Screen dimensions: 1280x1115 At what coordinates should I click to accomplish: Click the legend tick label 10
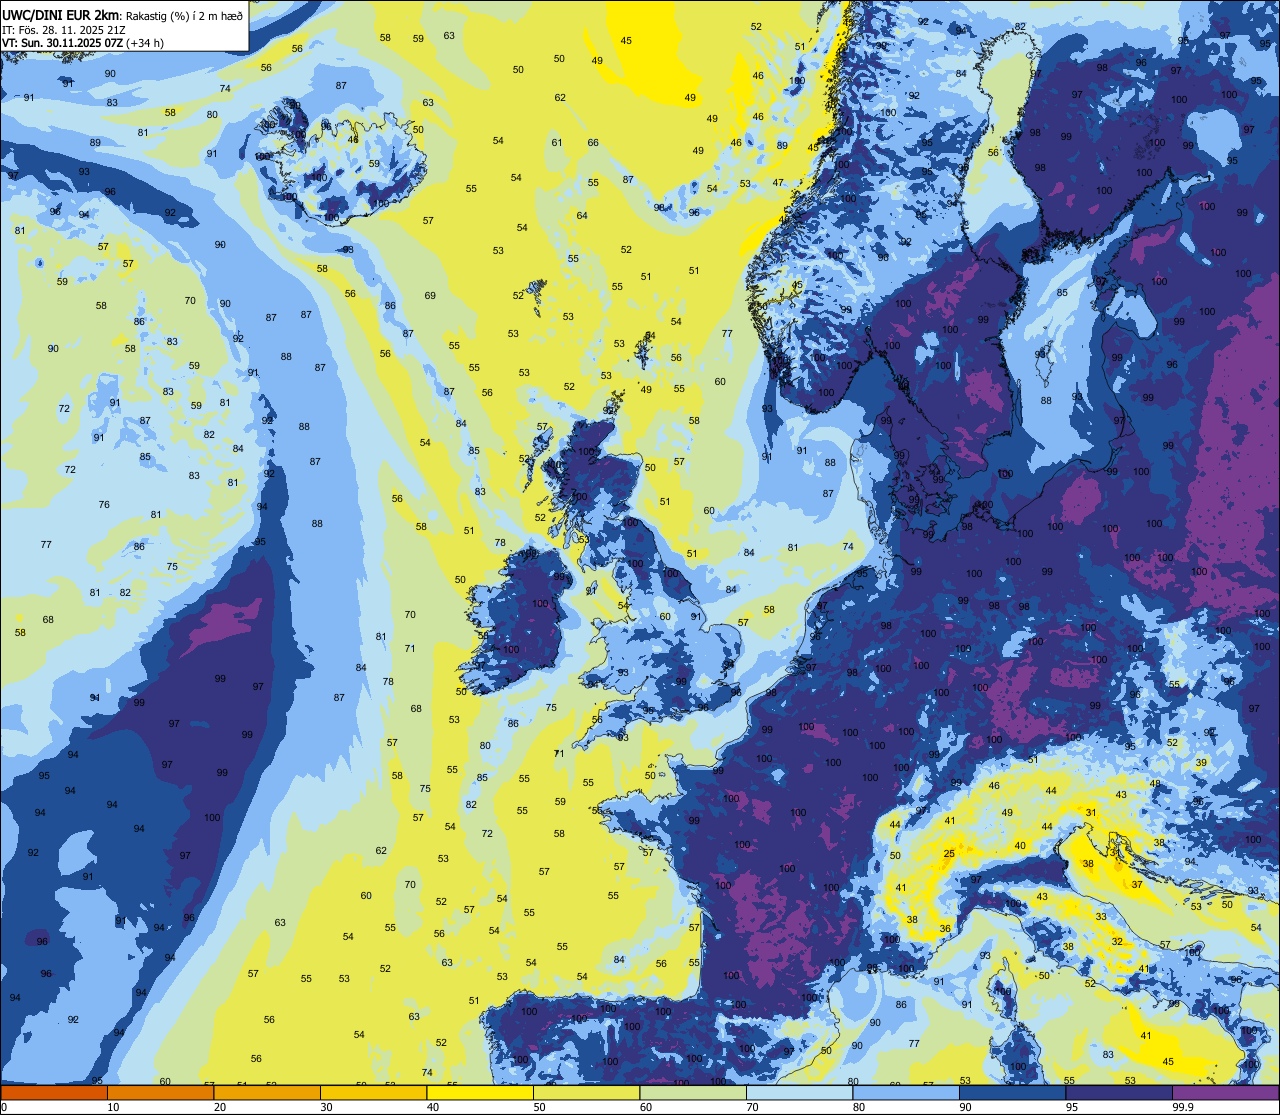(x=113, y=1107)
